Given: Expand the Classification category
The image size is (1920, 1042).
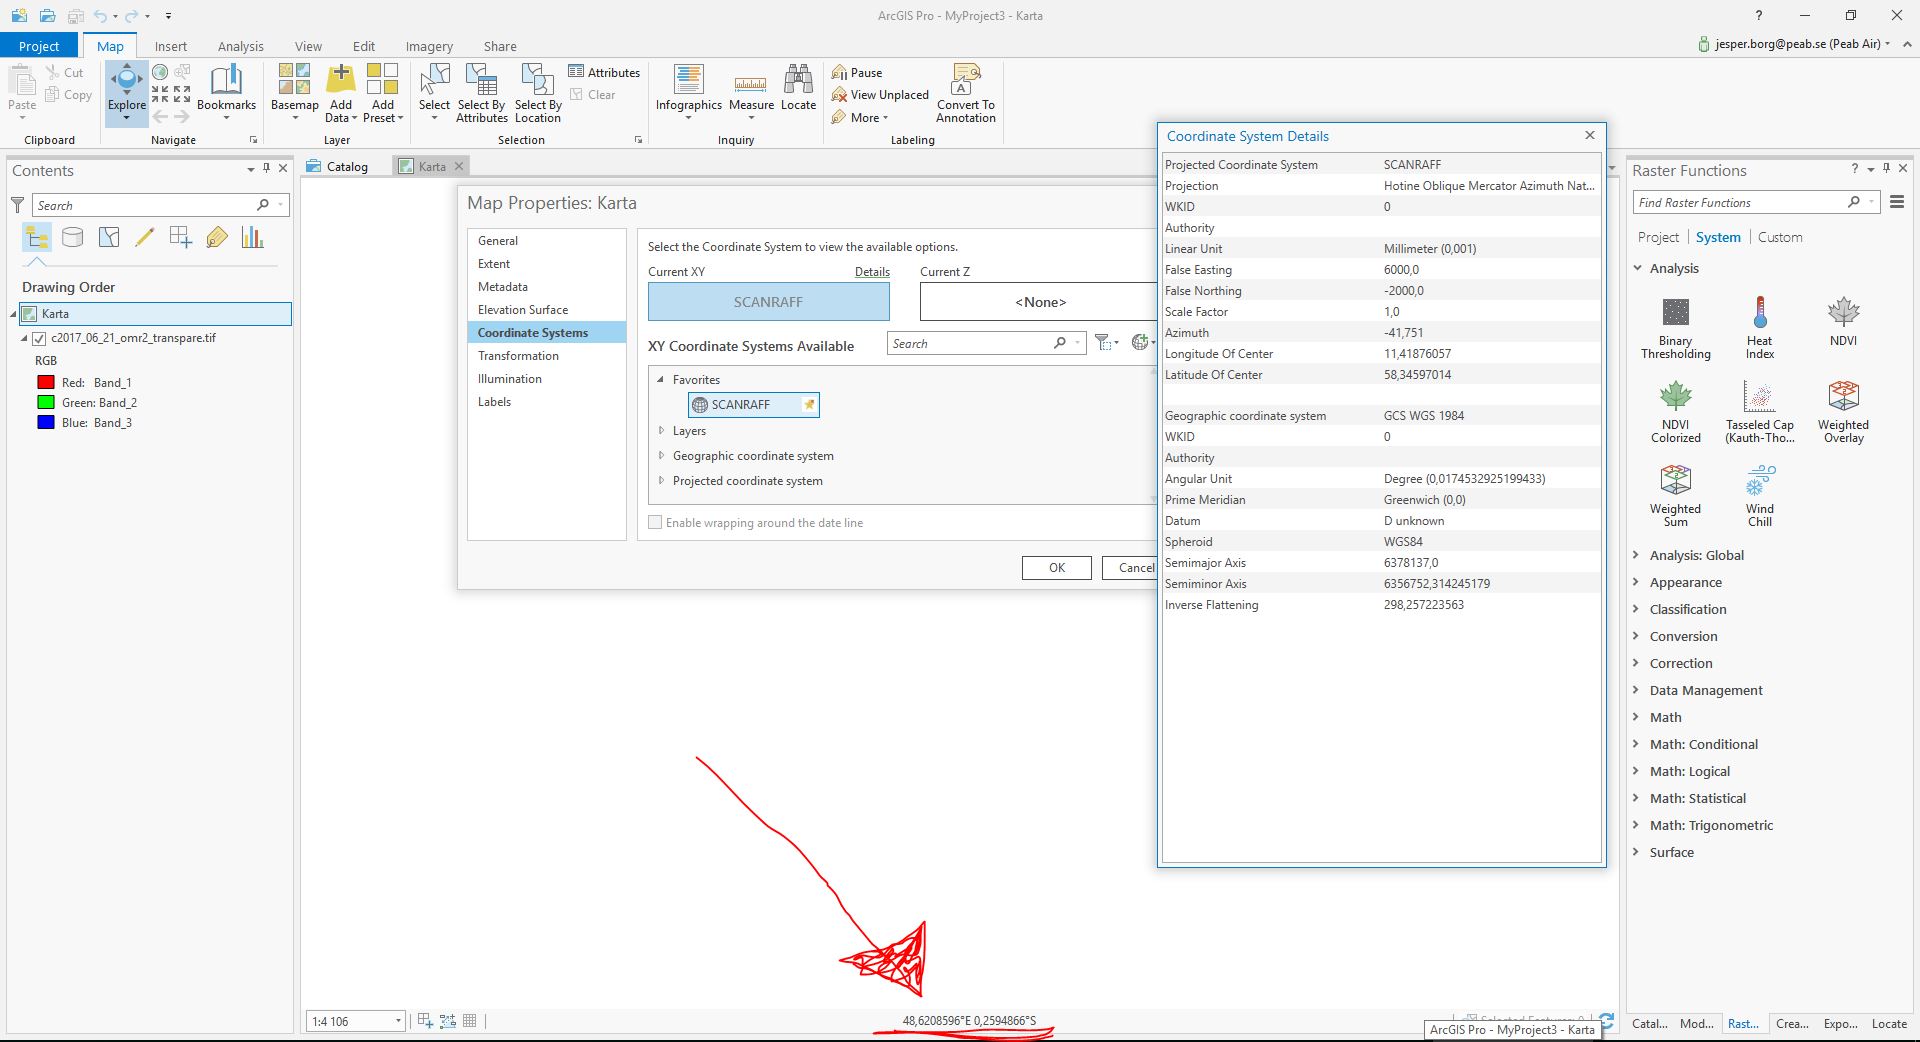Looking at the screenshot, I should click(x=1637, y=609).
